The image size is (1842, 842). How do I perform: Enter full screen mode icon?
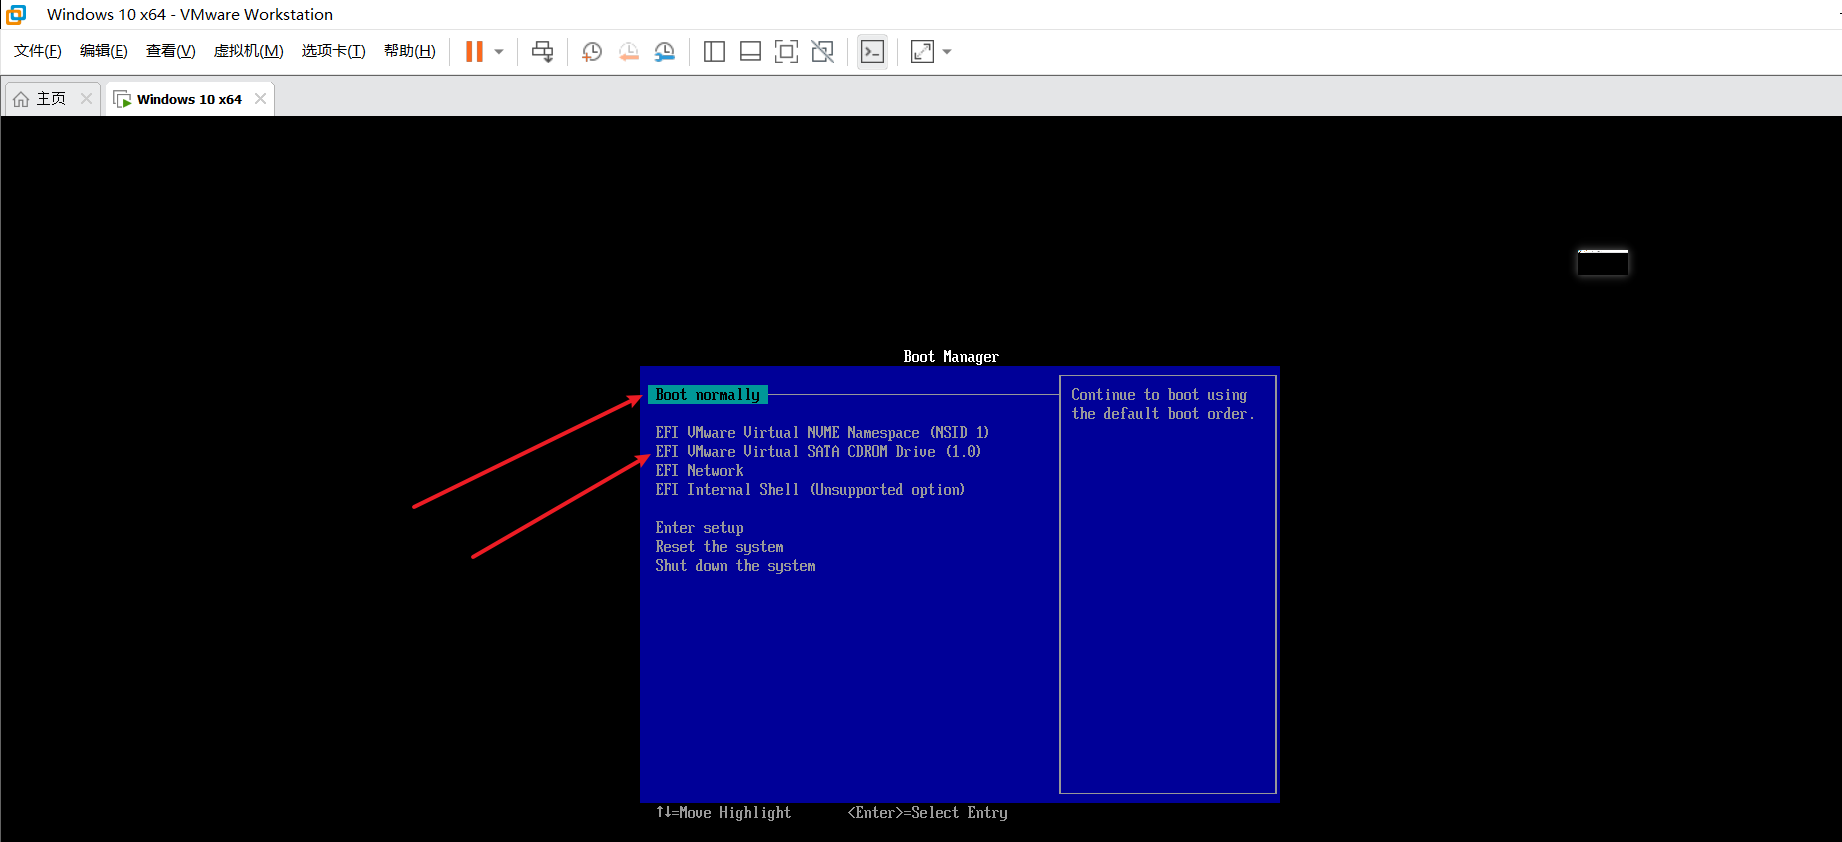pos(787,52)
